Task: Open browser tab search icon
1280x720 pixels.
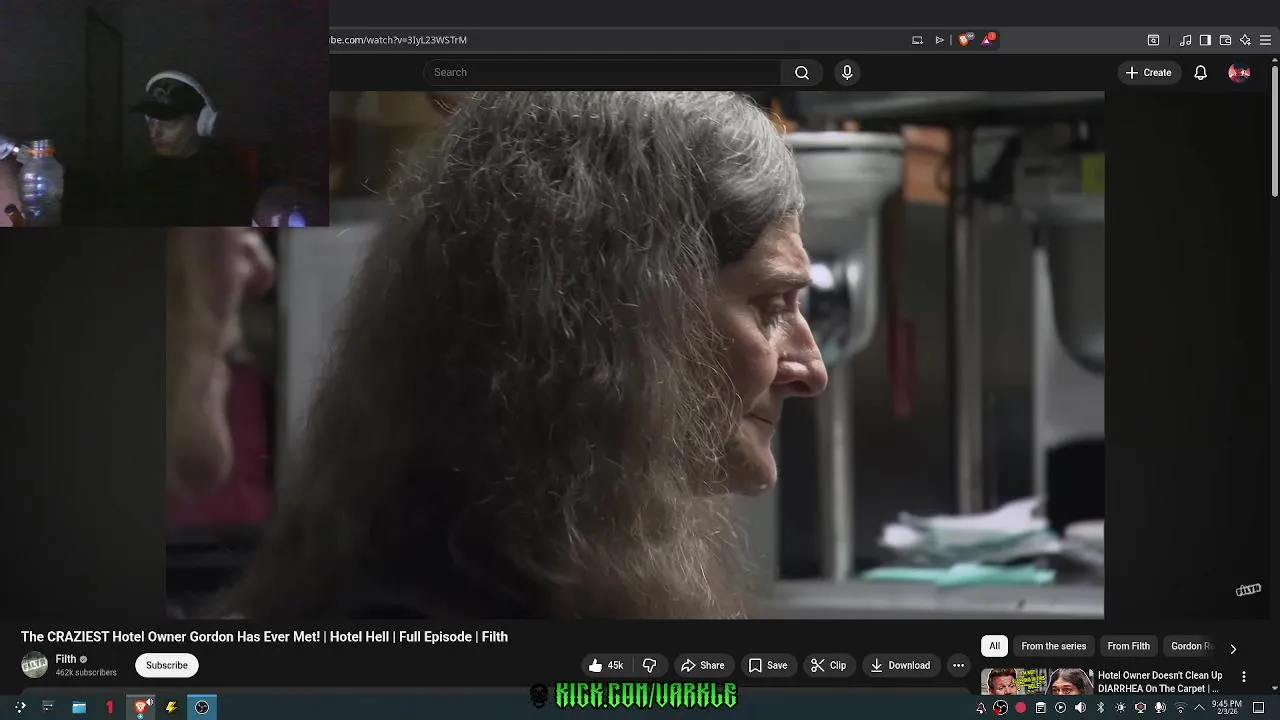Action: click(1153, 40)
